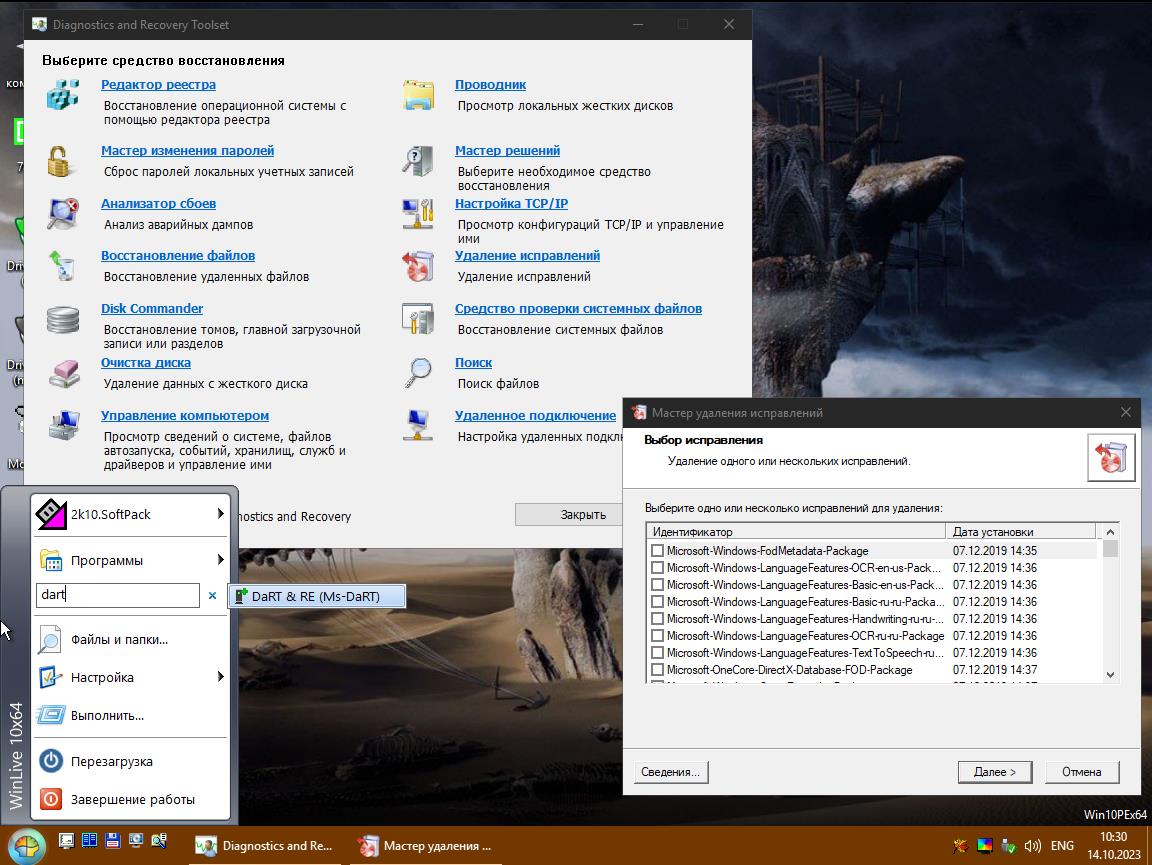The image size is (1152, 865).
Task: Click the magnifying glass Поиск icon
Action: (x=418, y=372)
